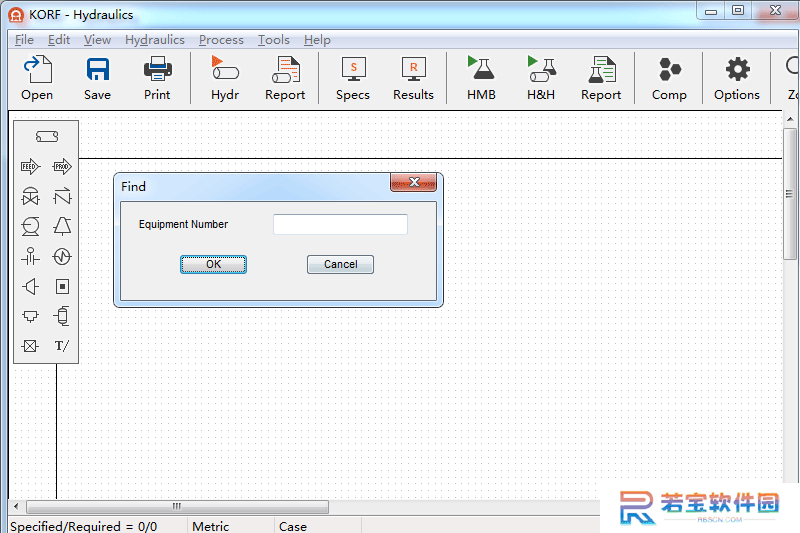The image size is (800, 533).
Task: Select the tee tool
Action: tap(31, 316)
